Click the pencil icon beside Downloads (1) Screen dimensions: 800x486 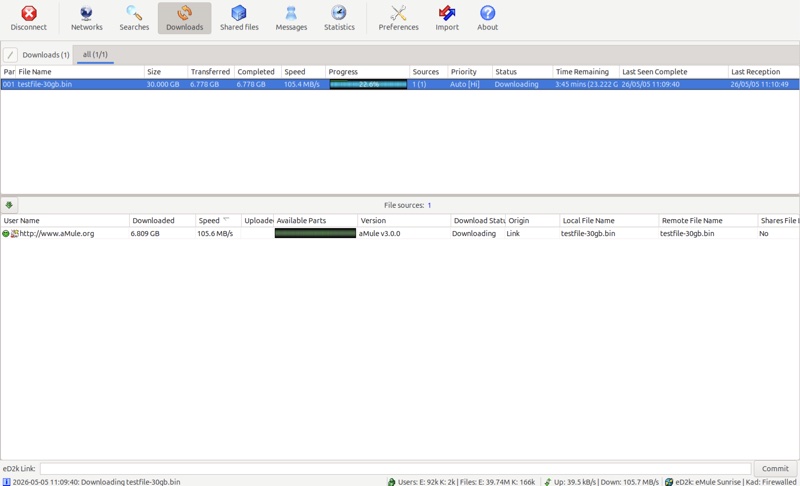tap(10, 55)
